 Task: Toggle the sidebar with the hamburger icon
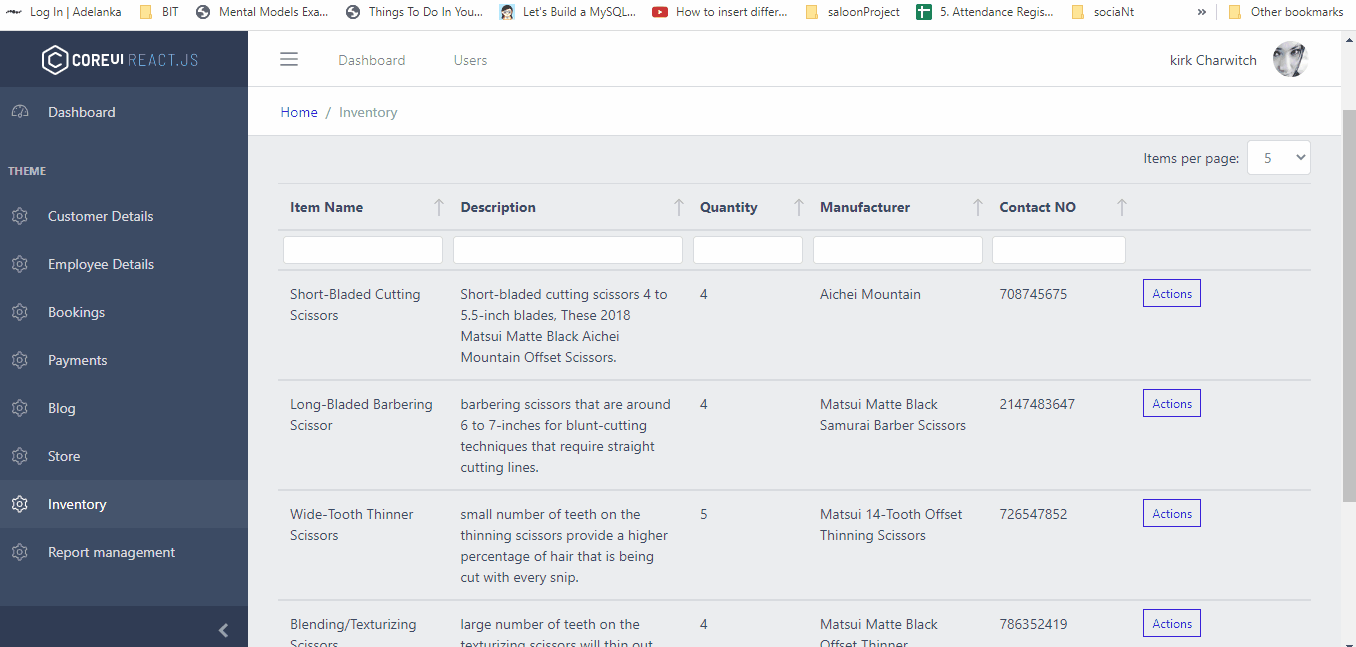tap(289, 59)
